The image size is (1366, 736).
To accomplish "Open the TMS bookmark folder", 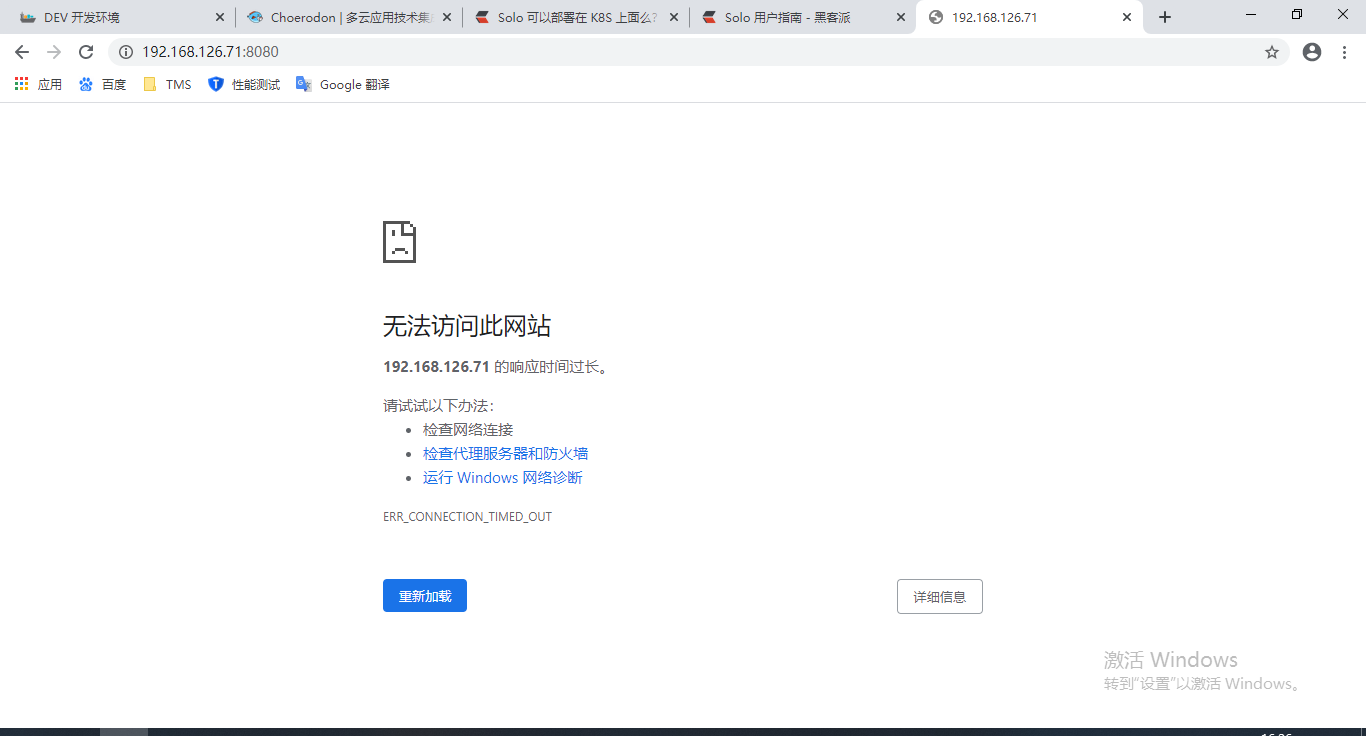I will (x=167, y=85).
